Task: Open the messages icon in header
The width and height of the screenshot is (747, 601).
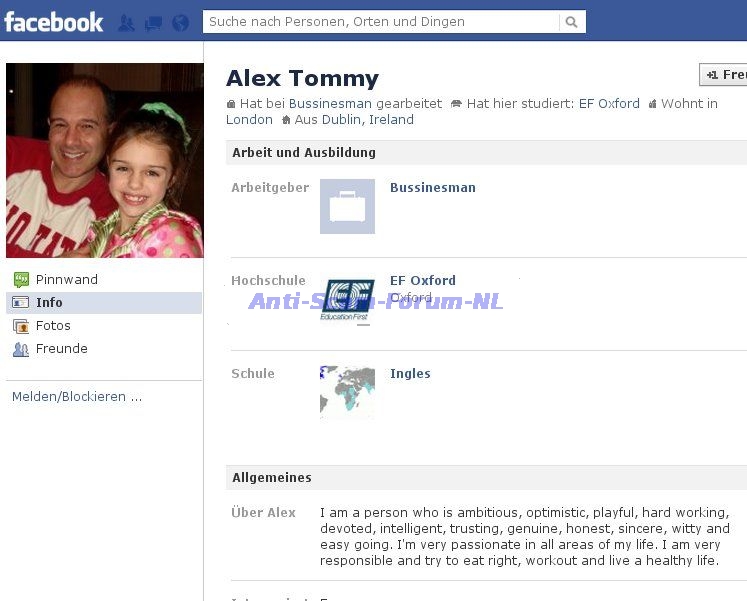Action: tap(153, 23)
